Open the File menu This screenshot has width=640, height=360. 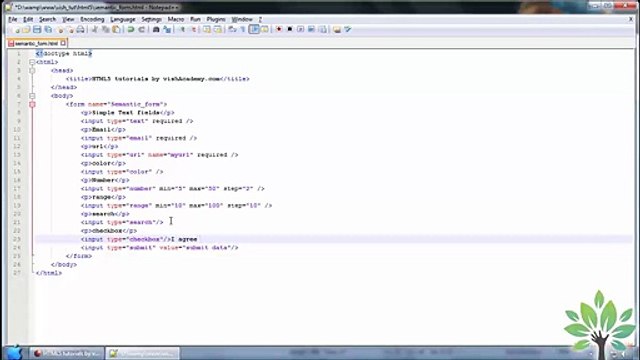[13, 19]
